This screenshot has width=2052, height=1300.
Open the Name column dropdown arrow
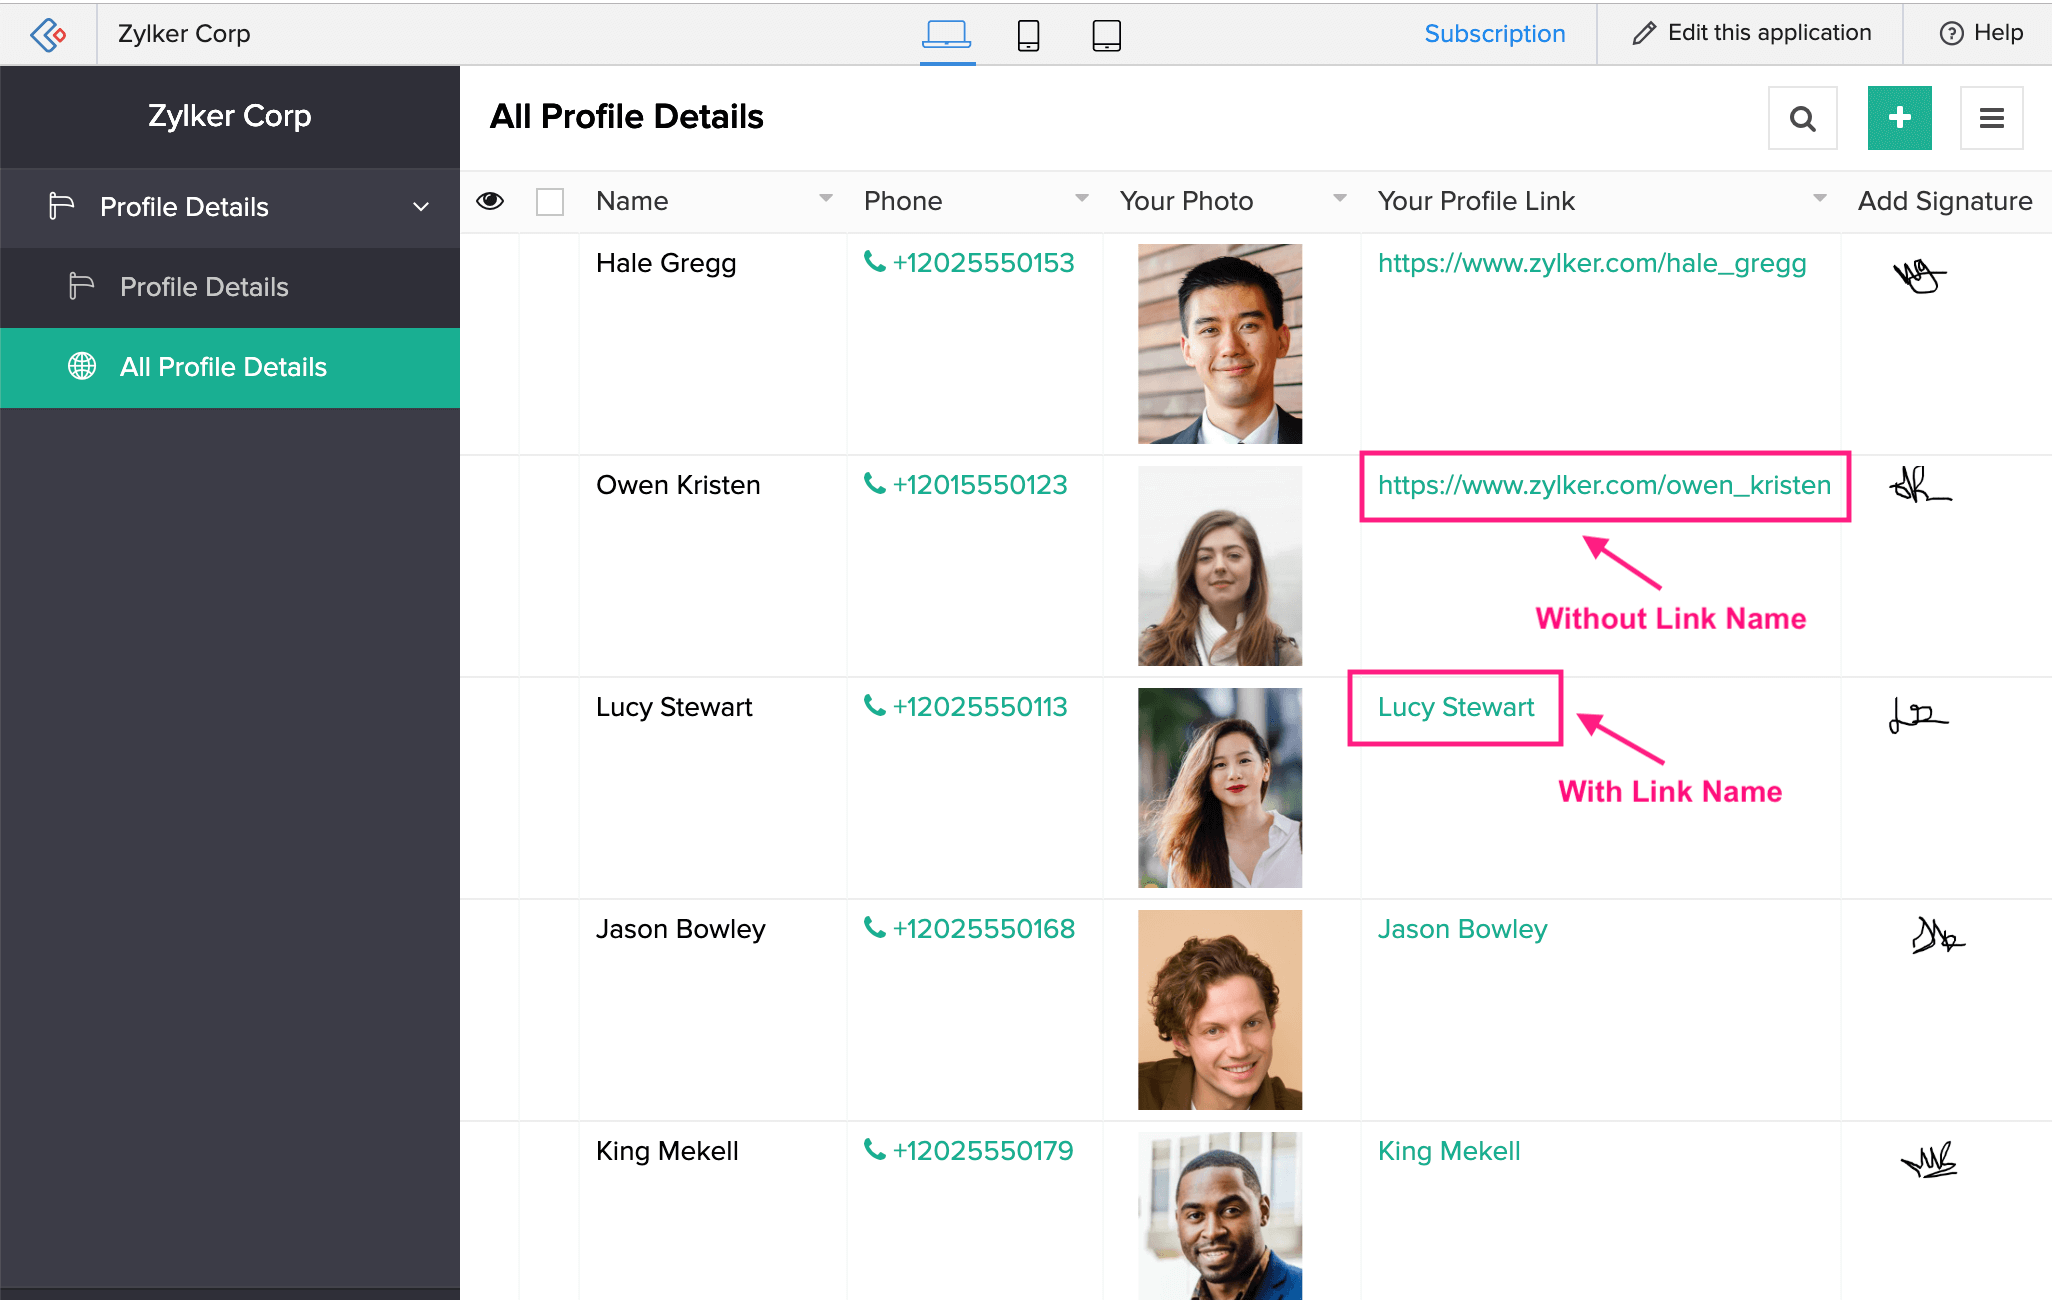(826, 199)
